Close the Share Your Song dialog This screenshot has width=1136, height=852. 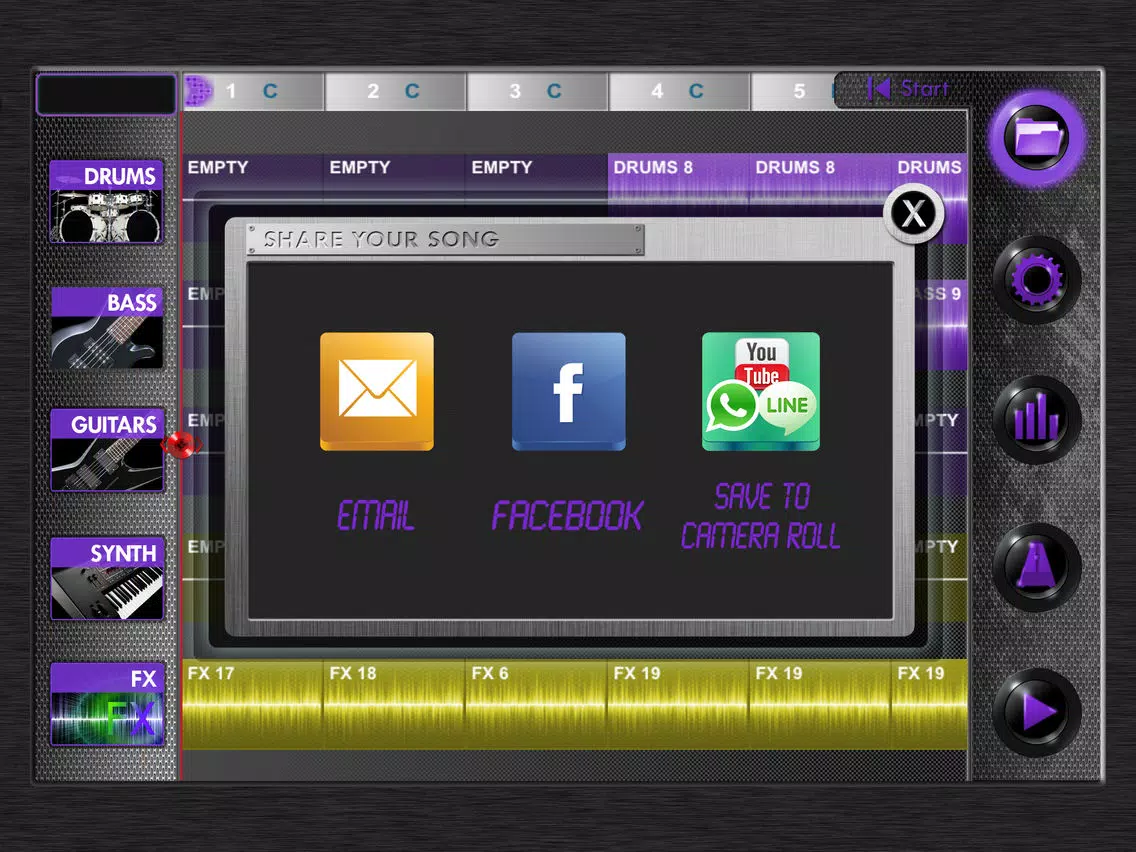[x=913, y=214]
